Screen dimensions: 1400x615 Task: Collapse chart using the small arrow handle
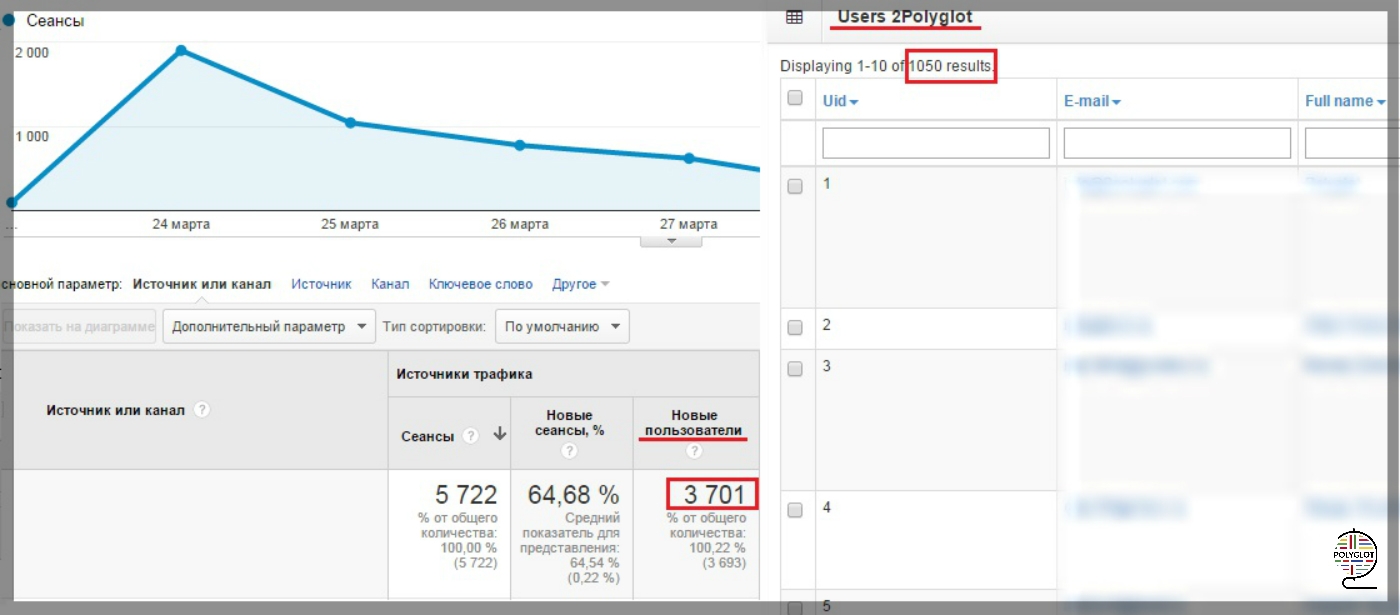[671, 241]
